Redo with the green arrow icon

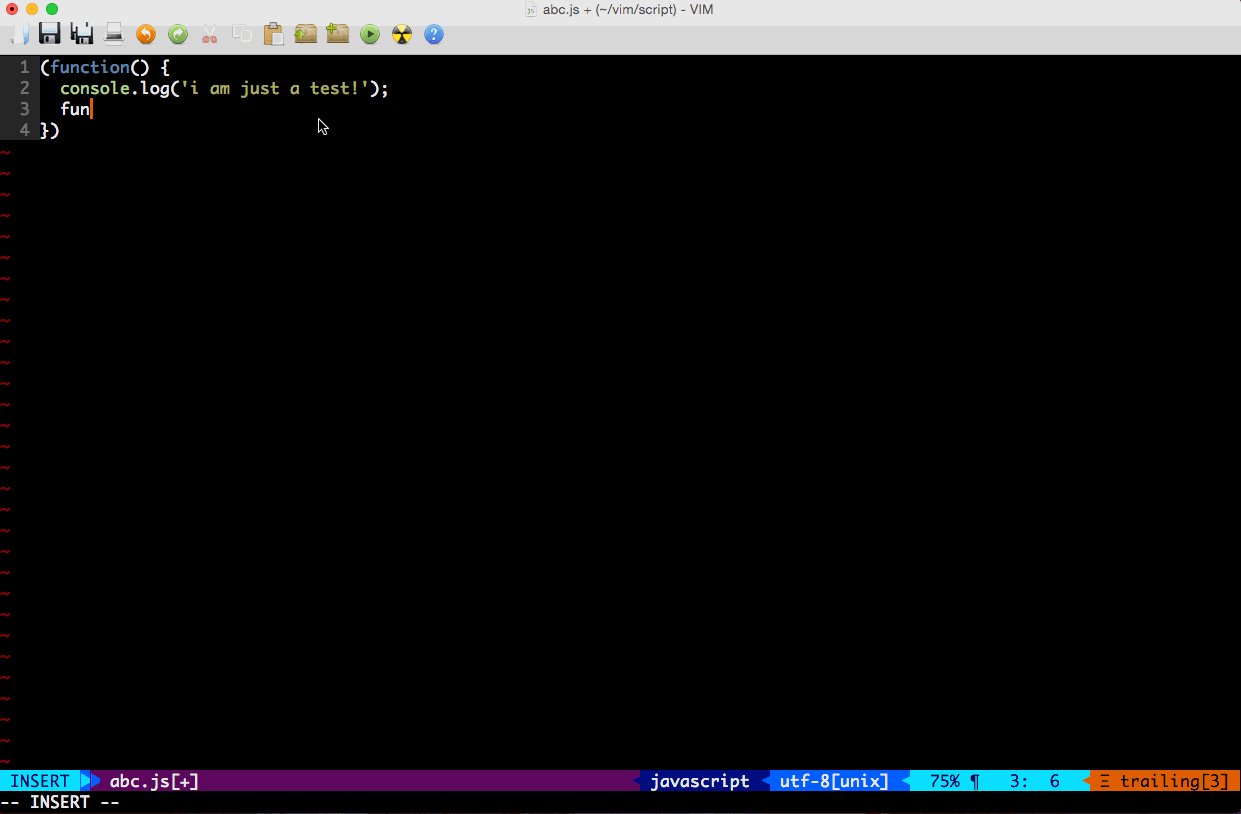[x=178, y=35]
